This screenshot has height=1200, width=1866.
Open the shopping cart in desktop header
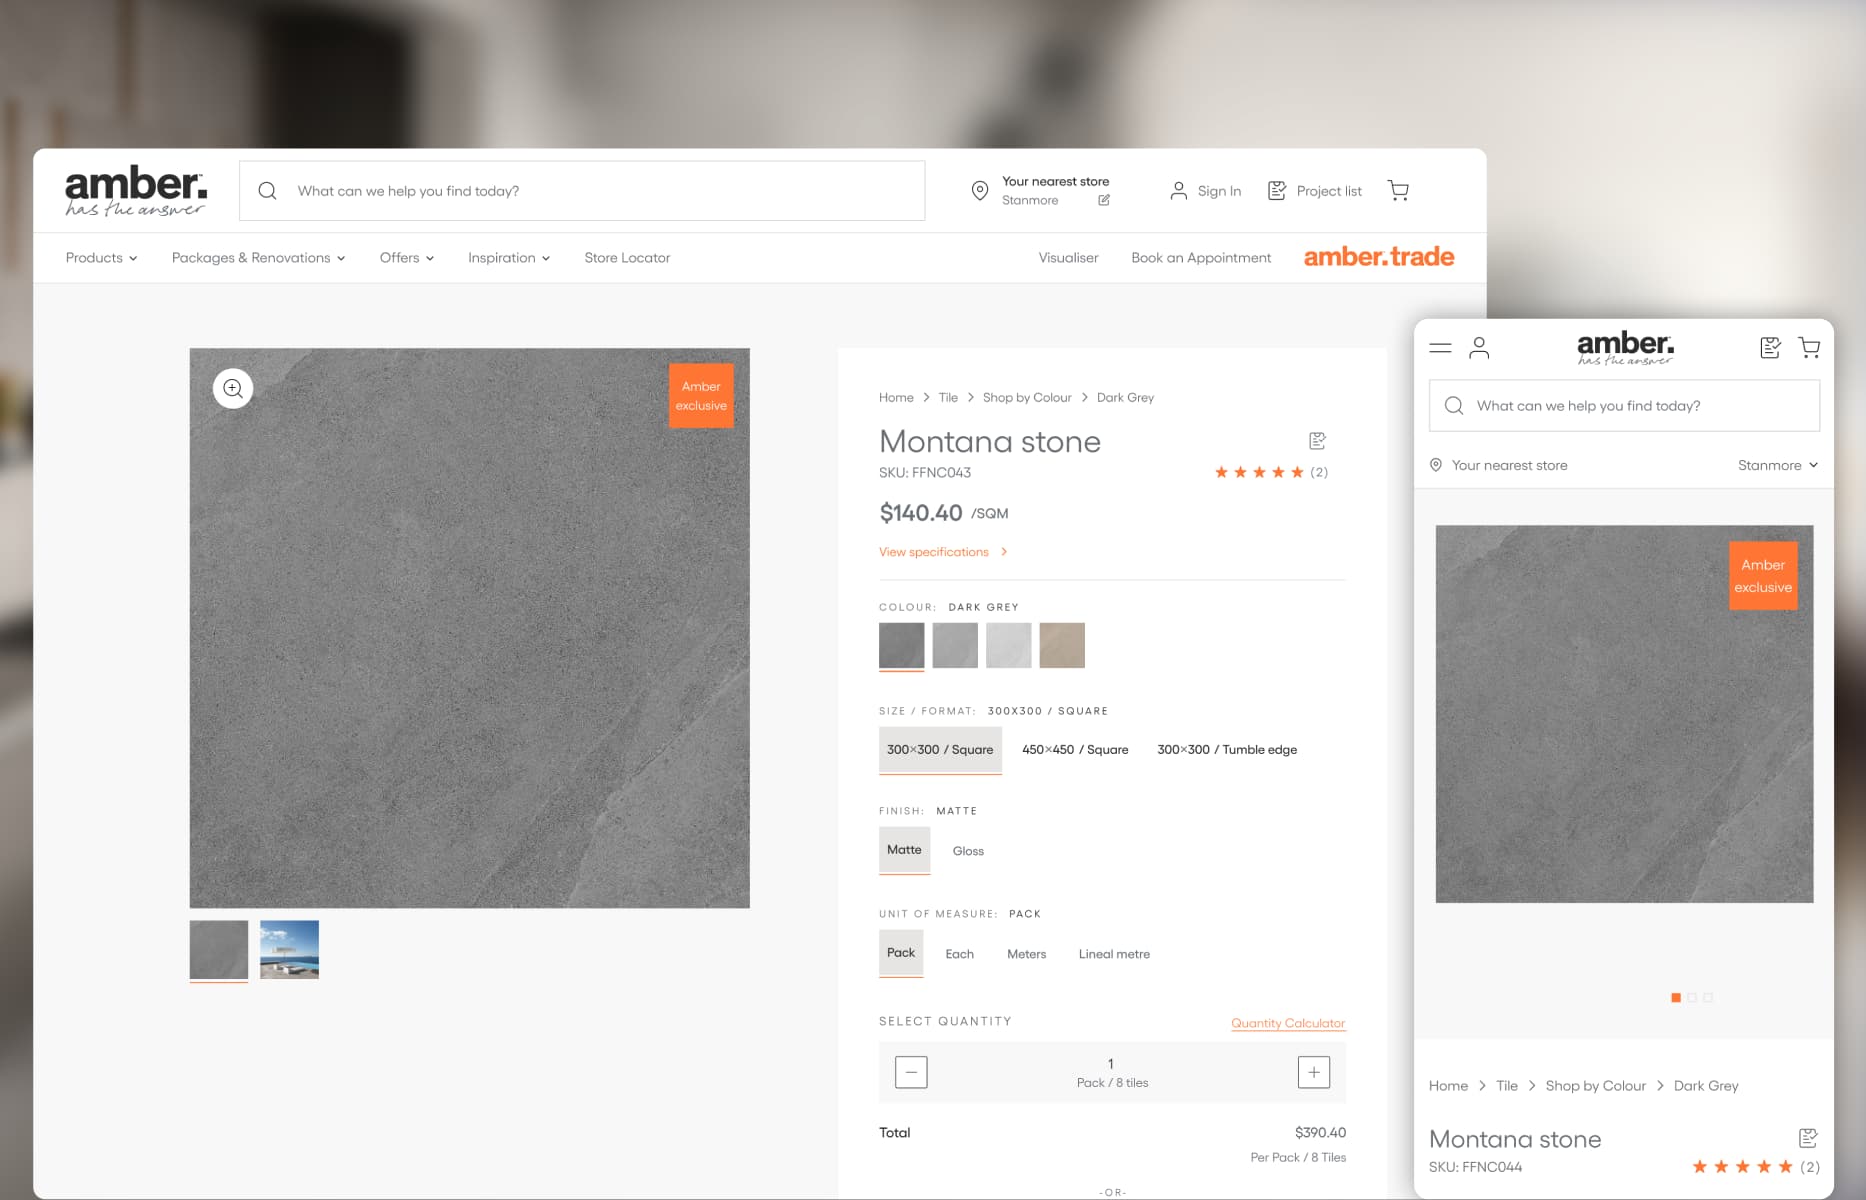(x=1398, y=191)
